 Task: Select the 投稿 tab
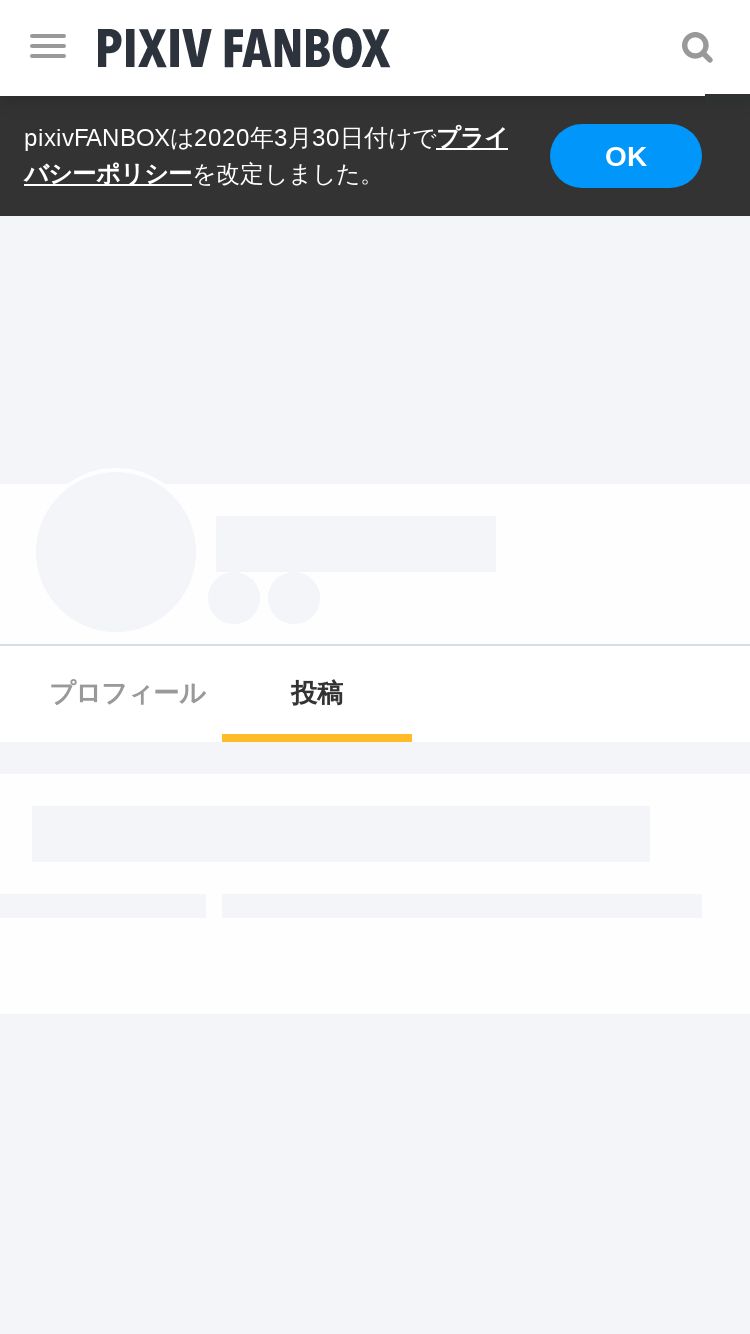(x=317, y=693)
